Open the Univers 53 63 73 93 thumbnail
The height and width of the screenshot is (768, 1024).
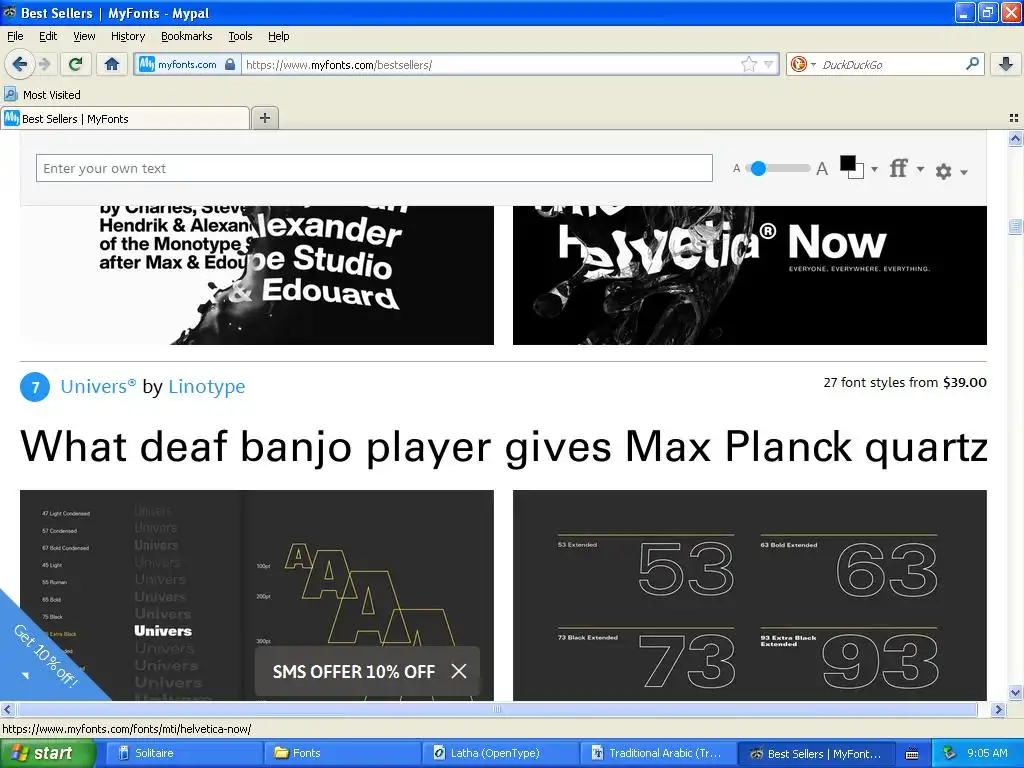click(750, 595)
